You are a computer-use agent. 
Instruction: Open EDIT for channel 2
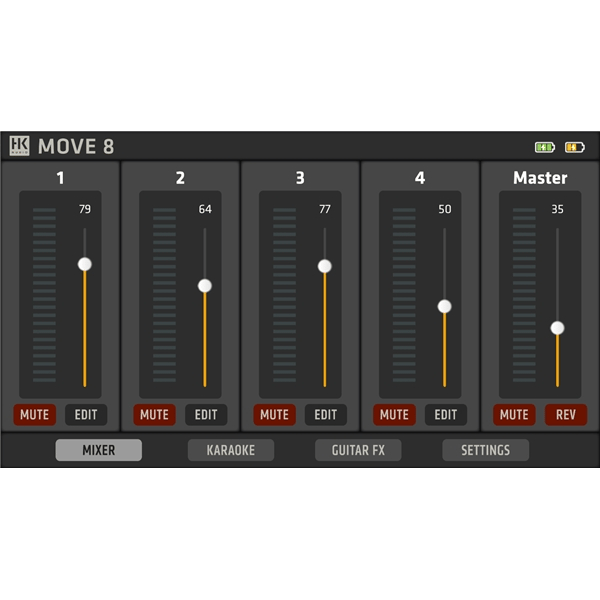[206, 415]
